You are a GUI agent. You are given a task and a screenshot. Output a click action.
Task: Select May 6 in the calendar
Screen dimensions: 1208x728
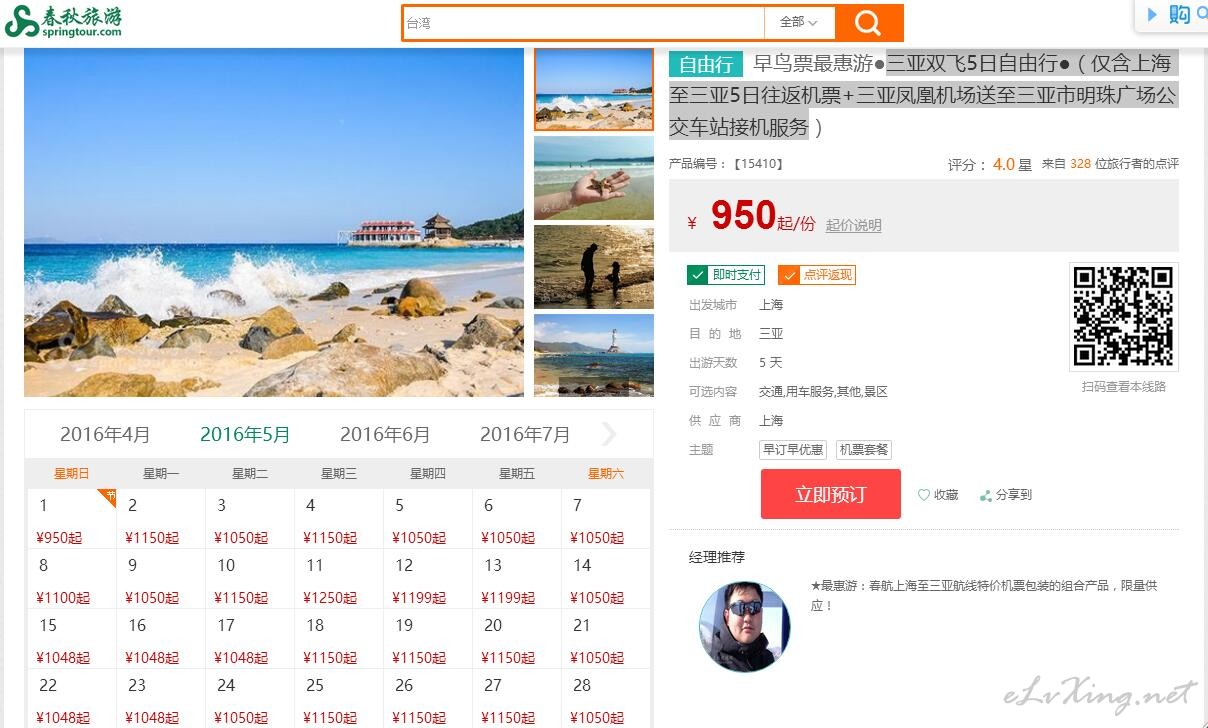(x=517, y=519)
